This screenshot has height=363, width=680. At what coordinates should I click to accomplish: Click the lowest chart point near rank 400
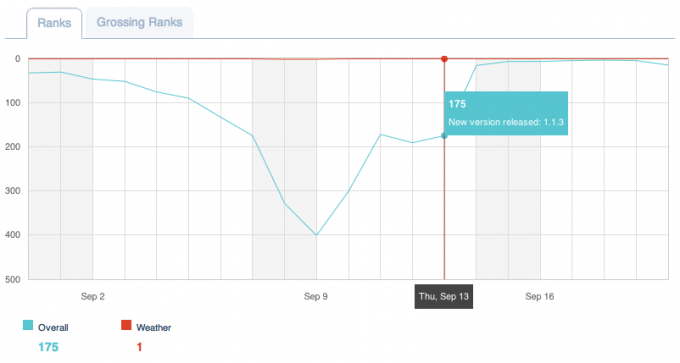[x=316, y=235]
